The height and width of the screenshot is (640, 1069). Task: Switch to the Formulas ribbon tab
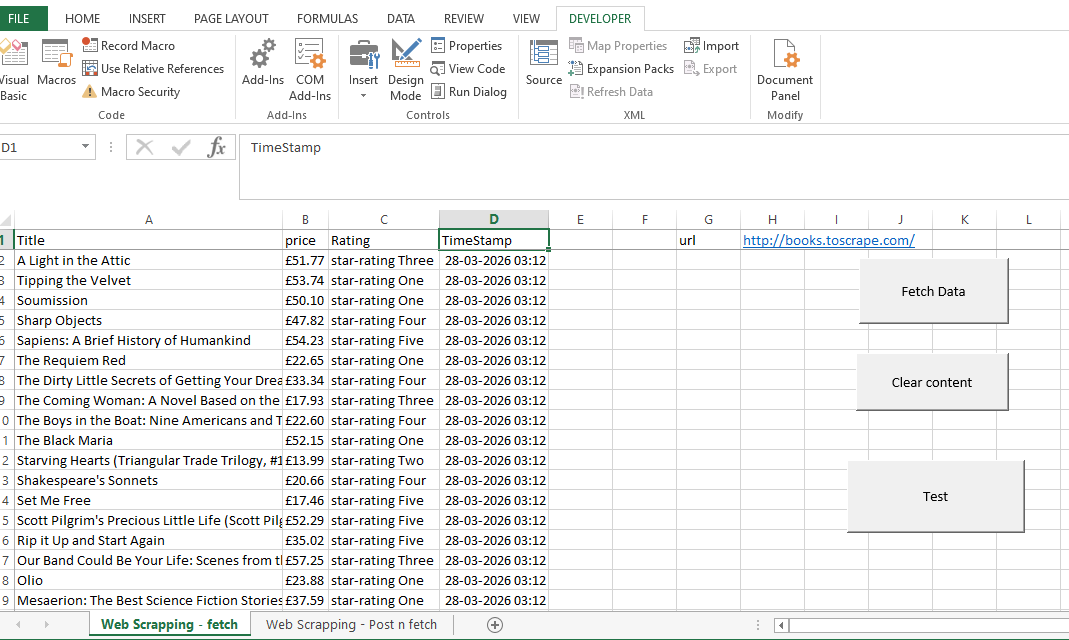tap(327, 19)
